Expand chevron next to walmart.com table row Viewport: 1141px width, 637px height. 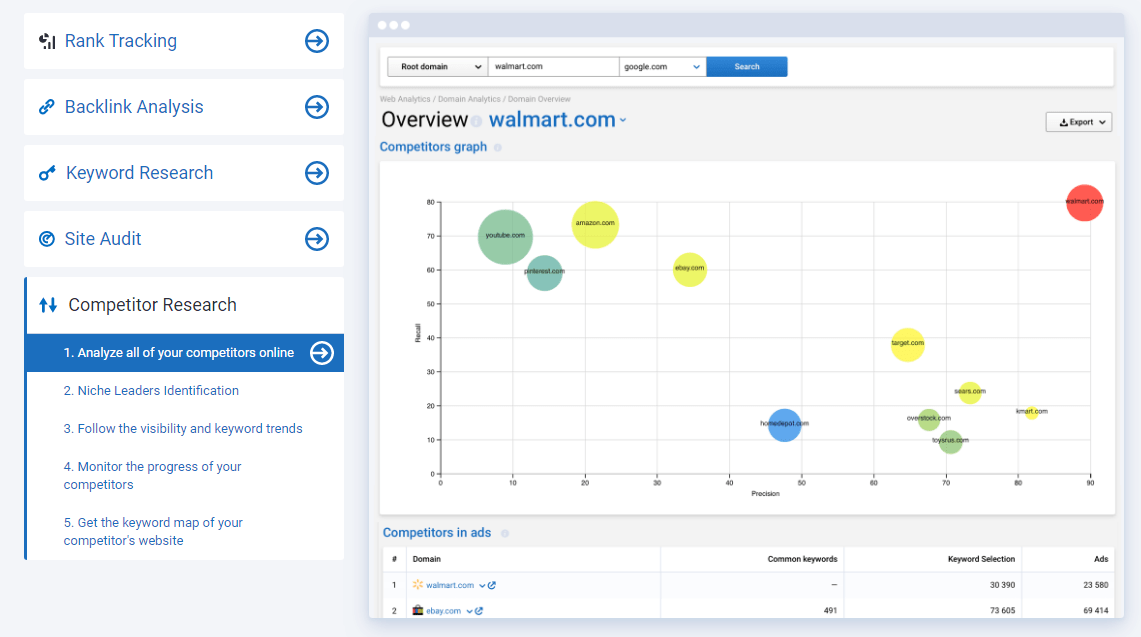tap(482, 585)
